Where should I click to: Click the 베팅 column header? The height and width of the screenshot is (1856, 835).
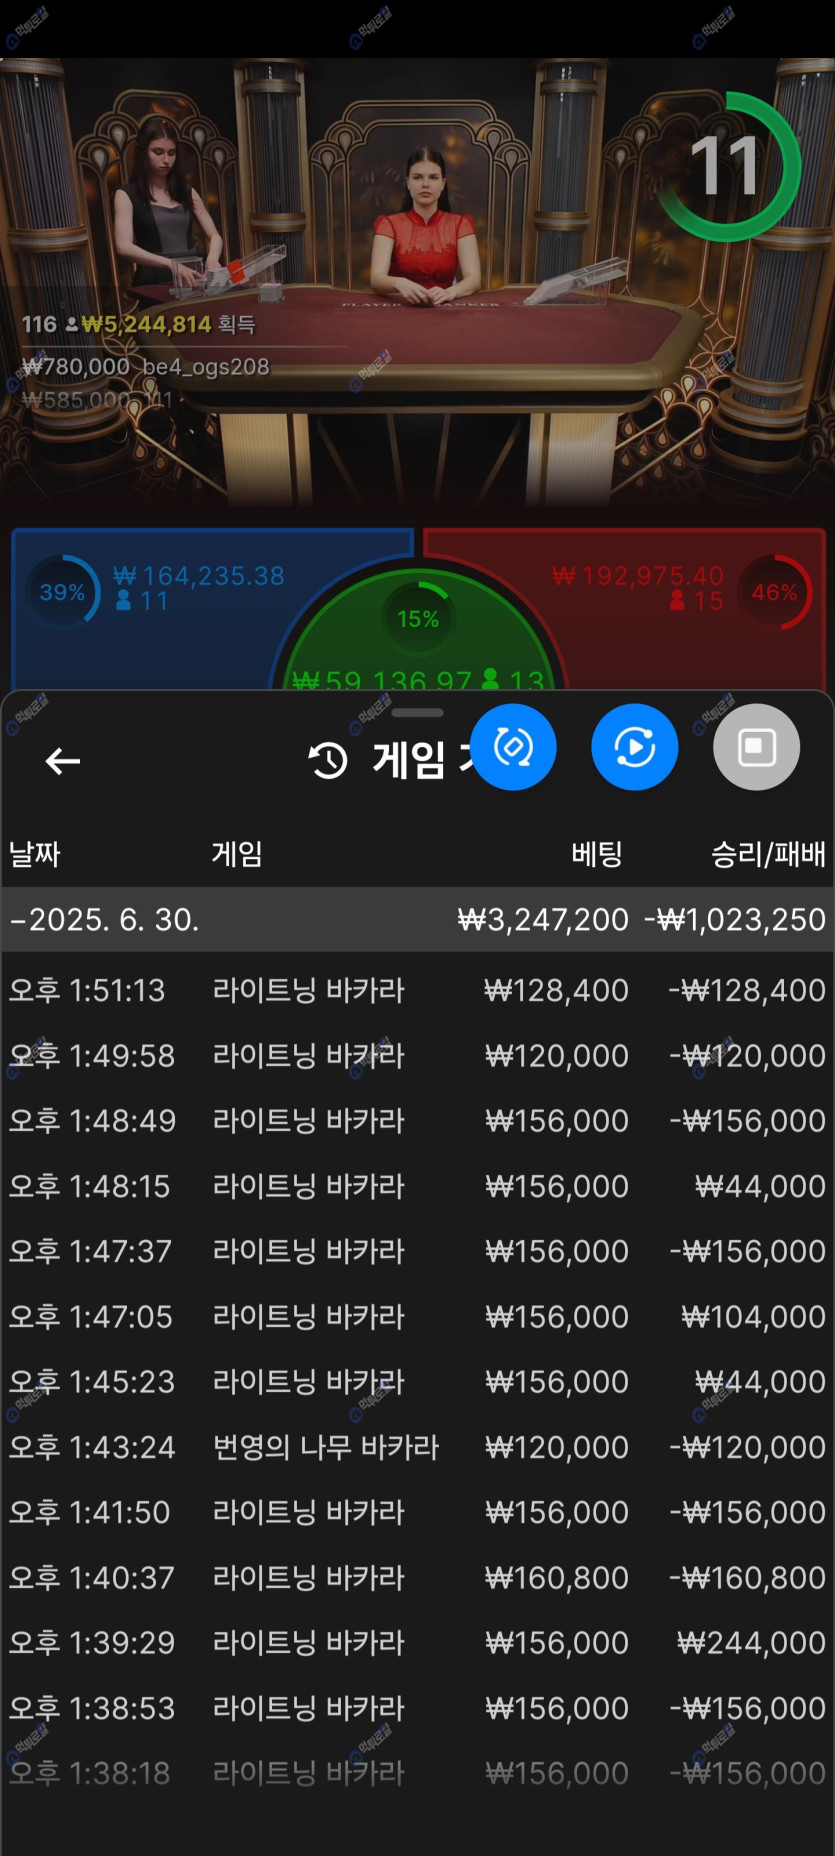coord(596,854)
